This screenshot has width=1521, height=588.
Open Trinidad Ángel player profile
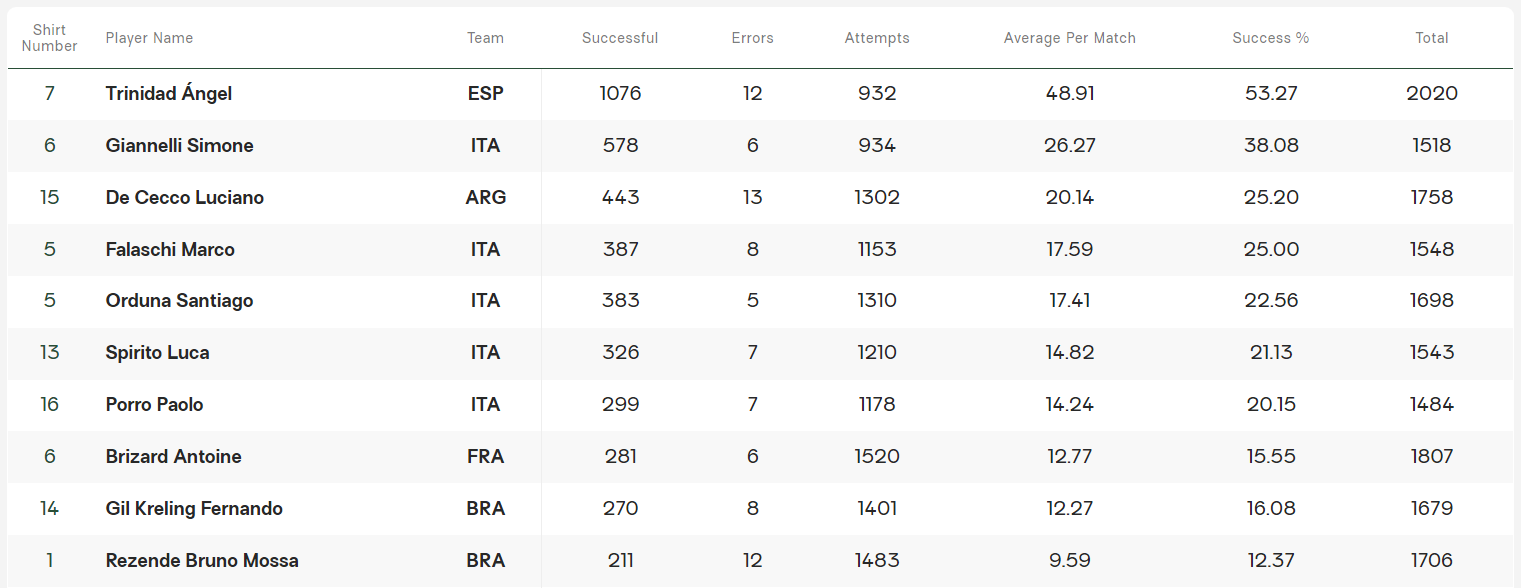tap(168, 94)
